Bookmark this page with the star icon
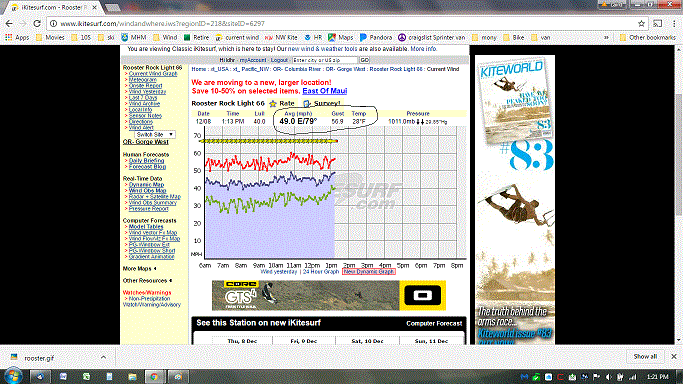 (x=641, y=24)
